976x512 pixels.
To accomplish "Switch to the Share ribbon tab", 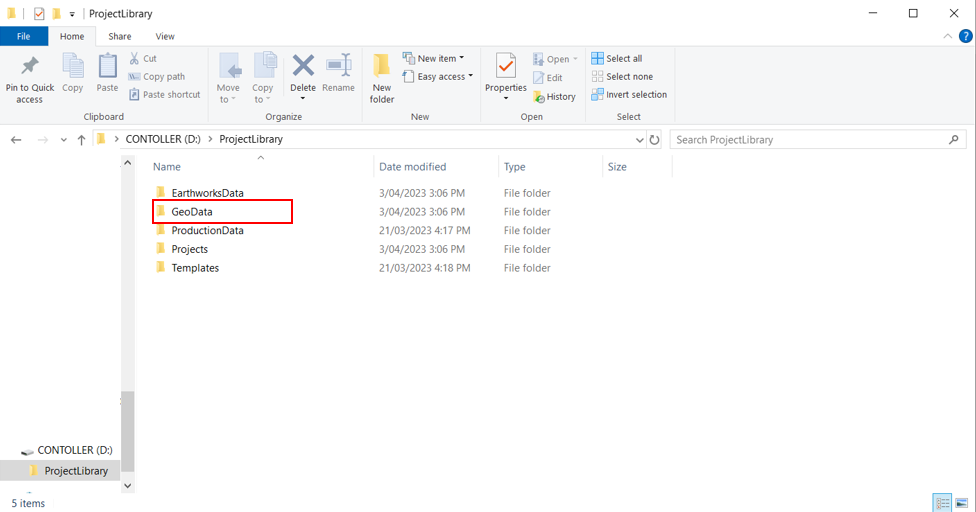I will [120, 36].
